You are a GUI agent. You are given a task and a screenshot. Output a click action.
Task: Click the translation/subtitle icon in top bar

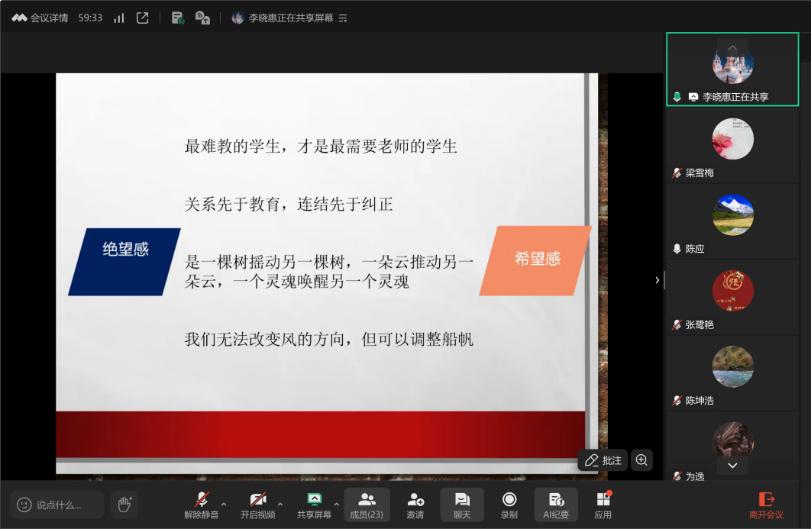click(x=202, y=18)
